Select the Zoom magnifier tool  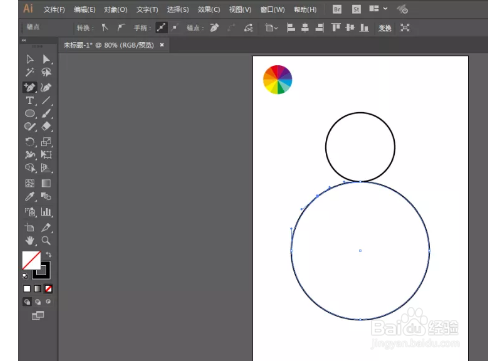46,240
